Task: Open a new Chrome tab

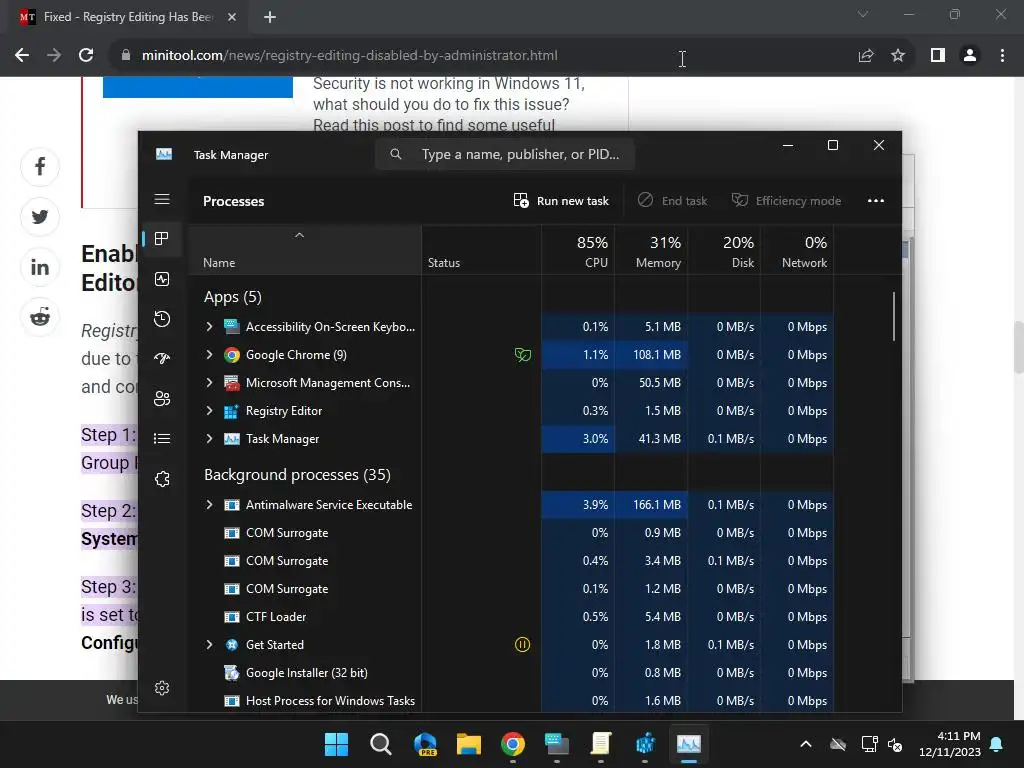Action: coord(270,17)
